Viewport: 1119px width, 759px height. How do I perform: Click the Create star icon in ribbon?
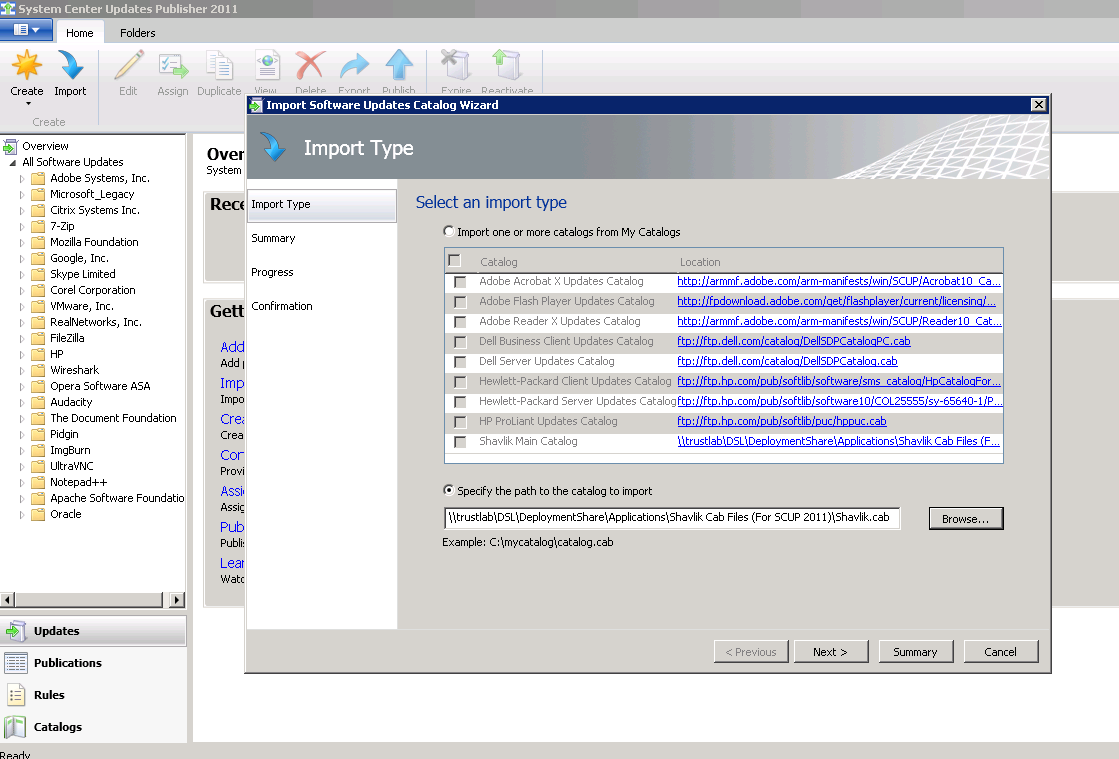click(26, 66)
